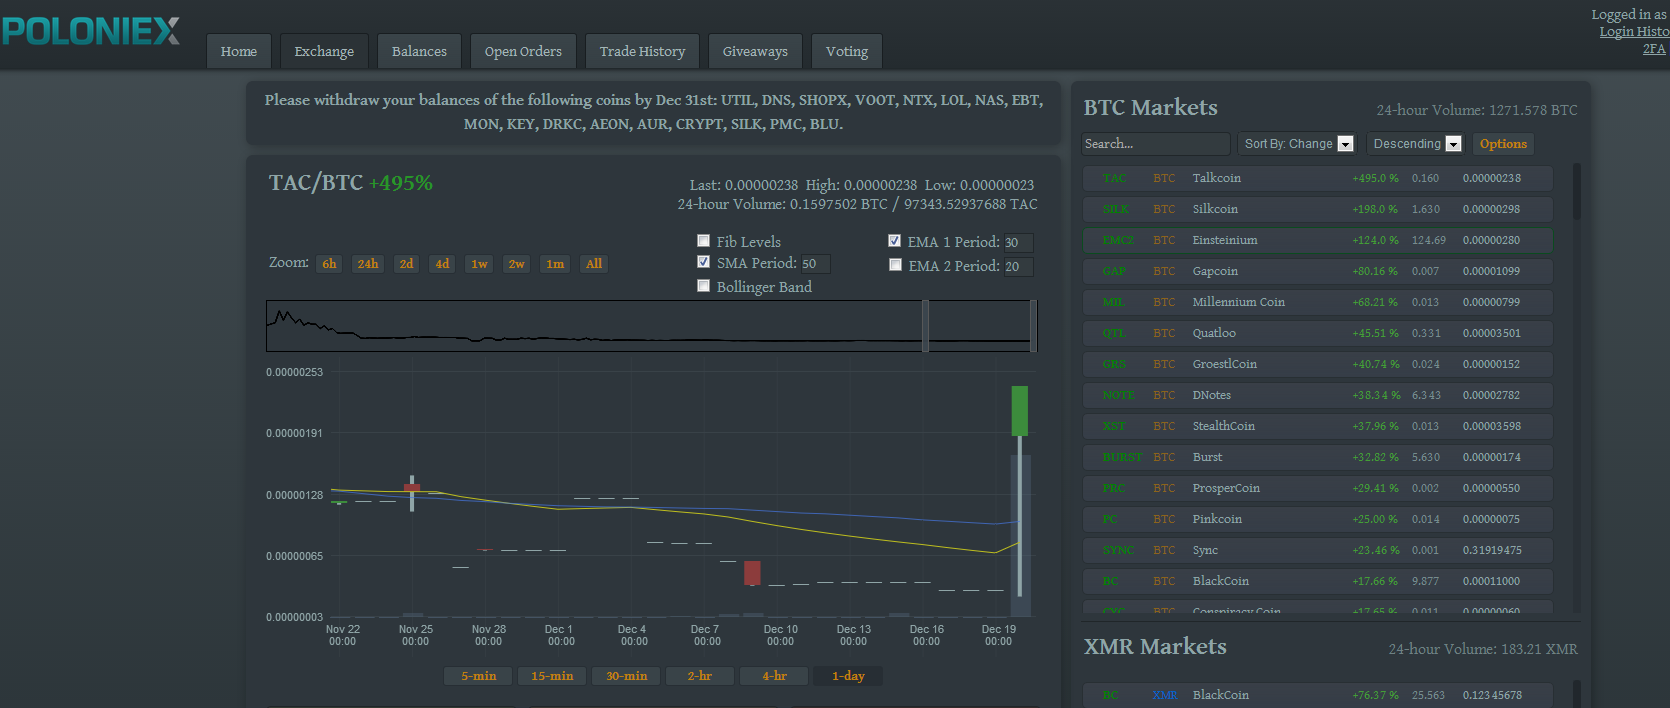Click the Poloniex logo
Screen dimensions: 1670x708
[91, 31]
